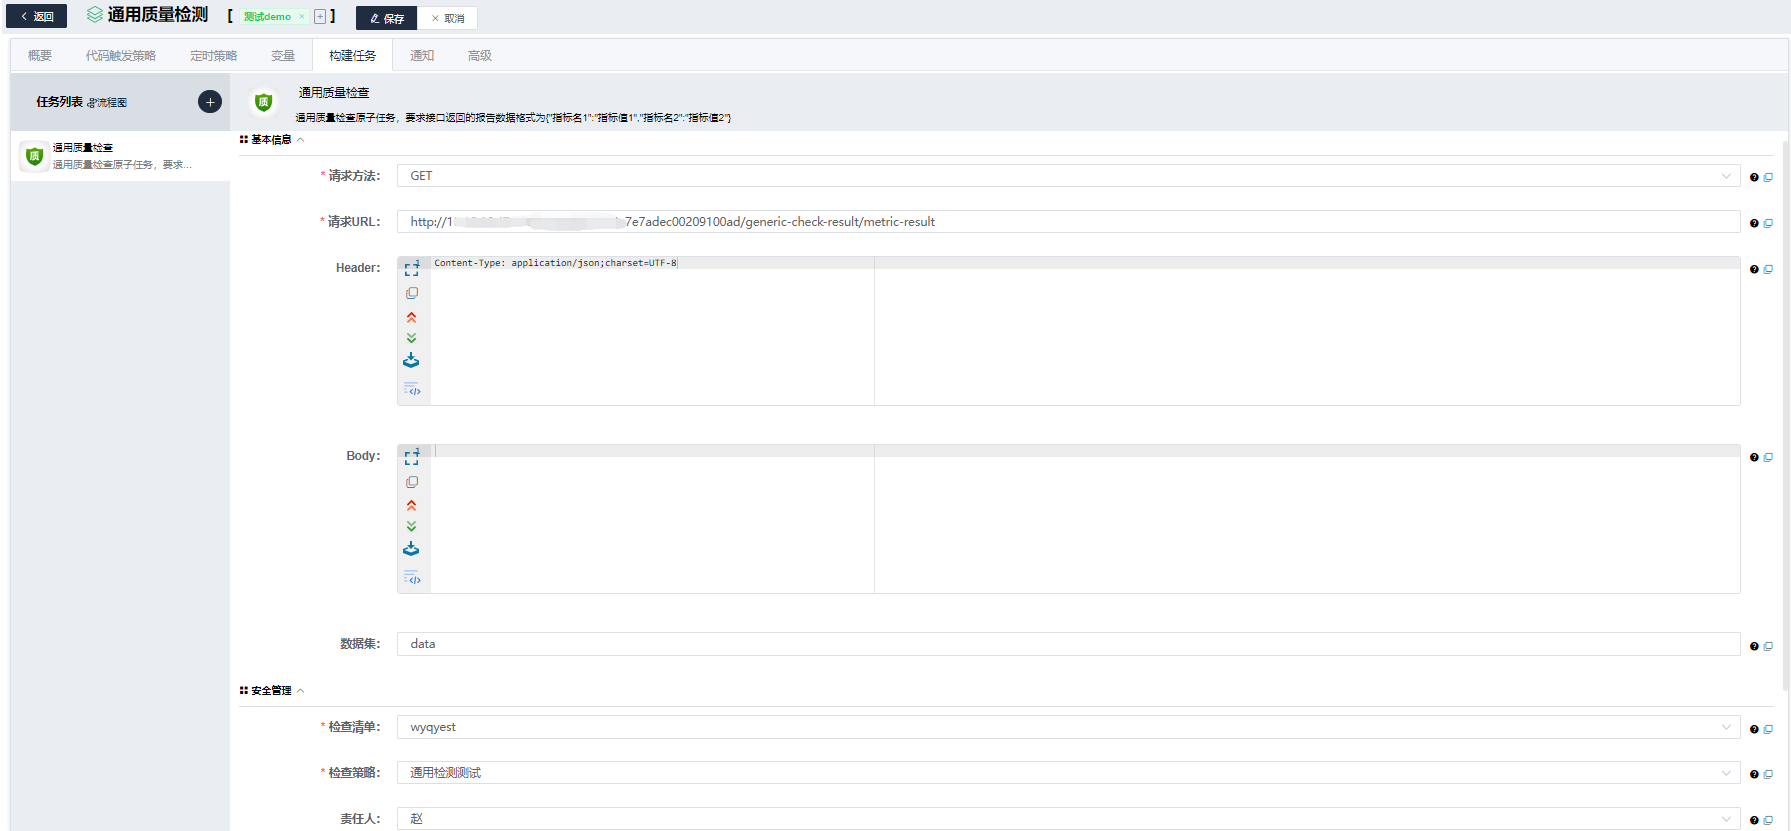The width and height of the screenshot is (1791, 831).
Task: Click the red double-up arrow in the Body editor
Action: [411, 505]
